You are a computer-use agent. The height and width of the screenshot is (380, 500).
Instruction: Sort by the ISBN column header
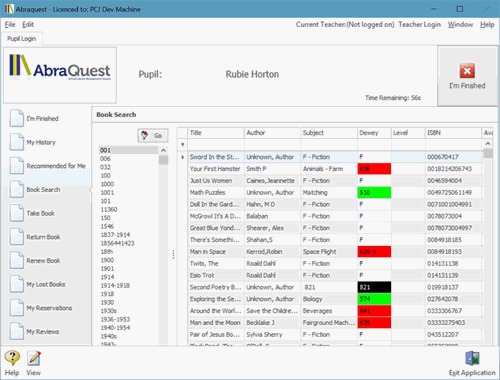453,133
